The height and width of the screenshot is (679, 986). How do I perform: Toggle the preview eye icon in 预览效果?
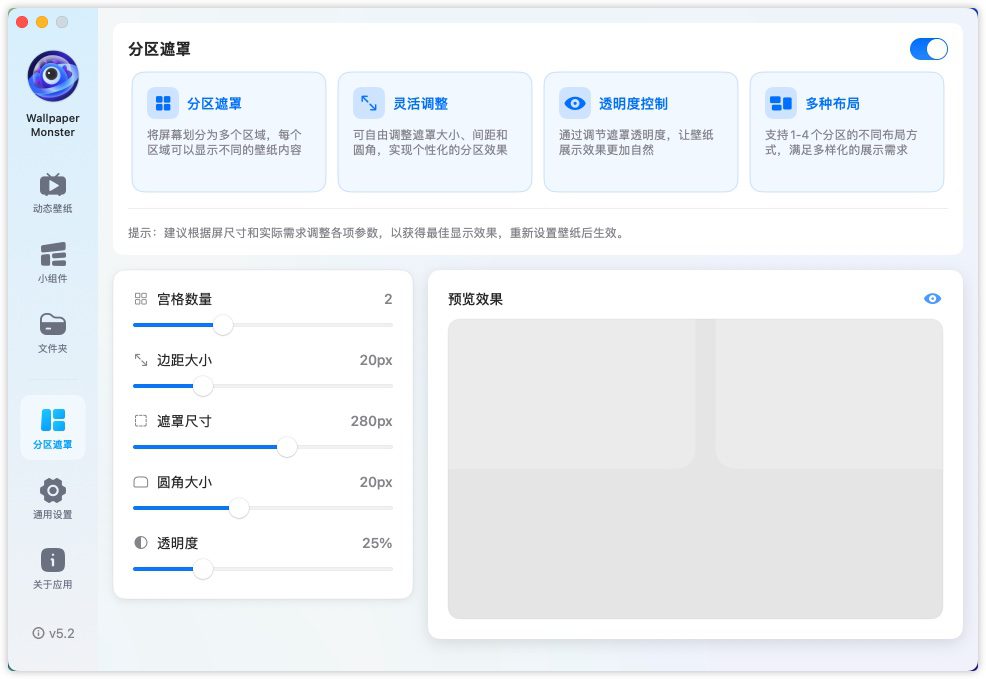click(x=932, y=299)
